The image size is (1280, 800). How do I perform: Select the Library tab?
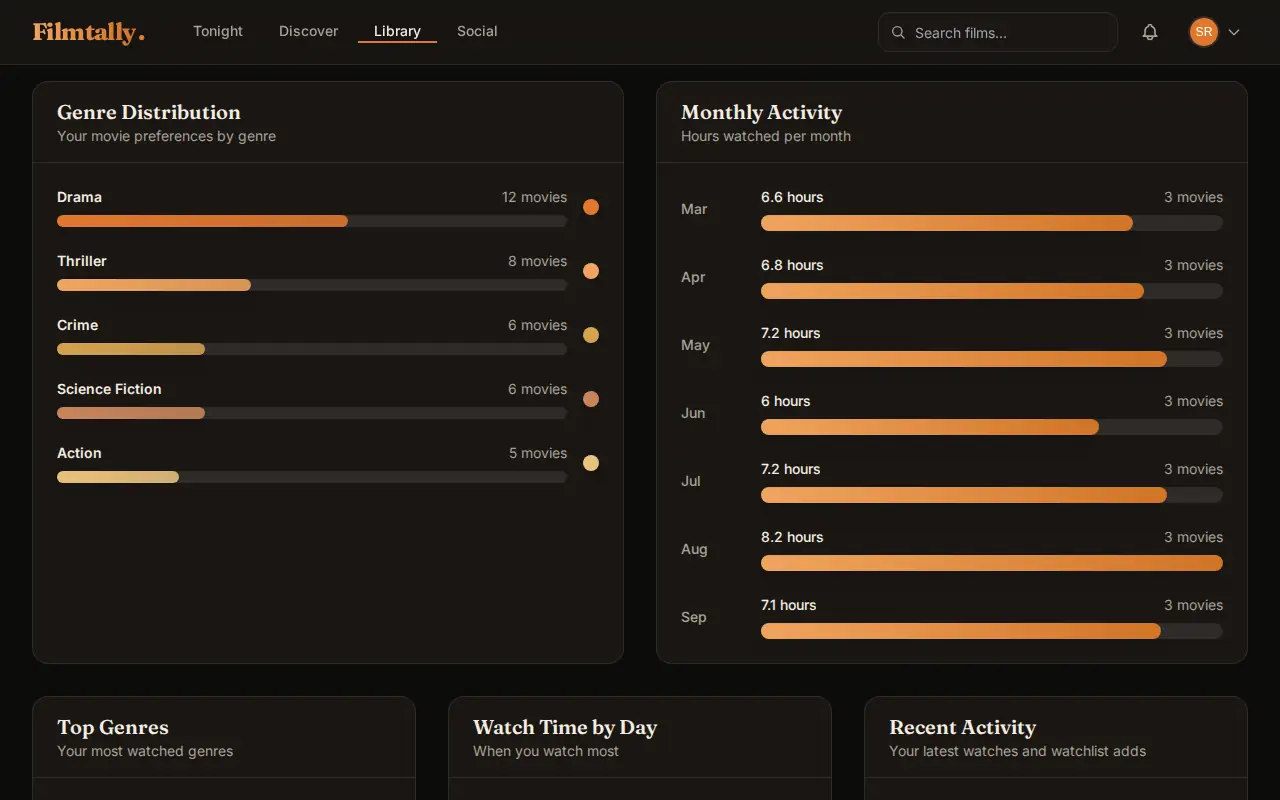click(x=397, y=31)
